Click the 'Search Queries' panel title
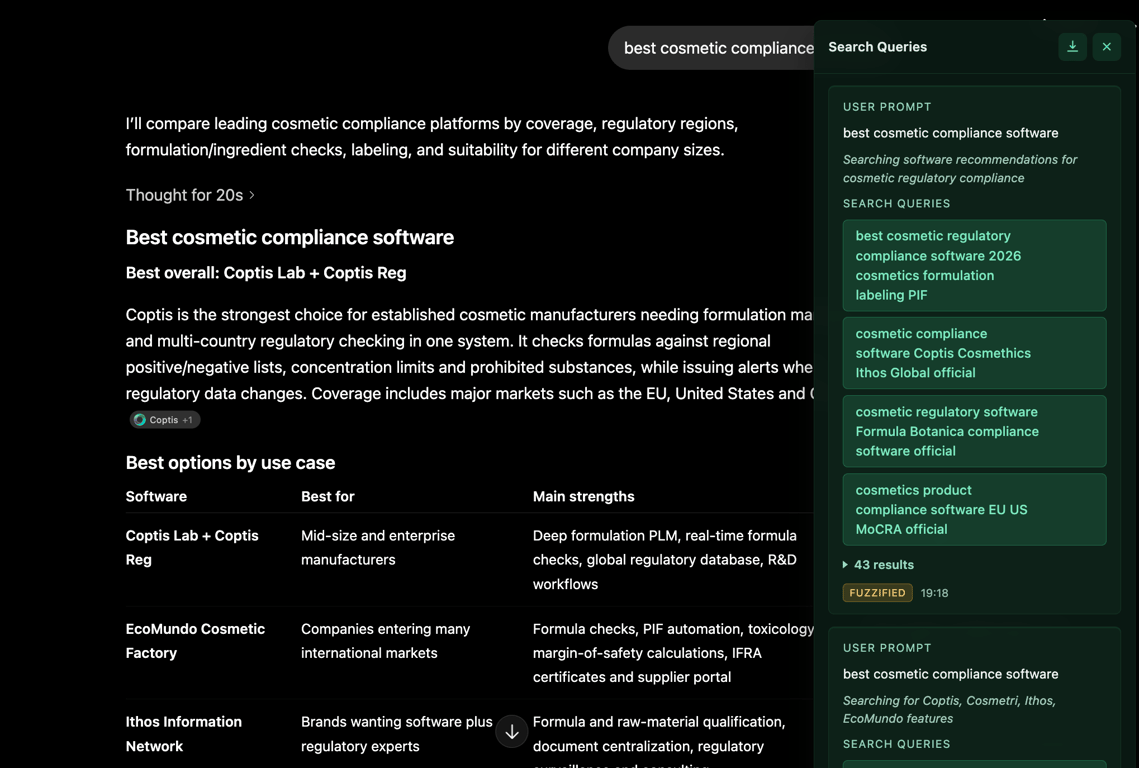Screen dimensions: 1139x768 (x=877, y=47)
